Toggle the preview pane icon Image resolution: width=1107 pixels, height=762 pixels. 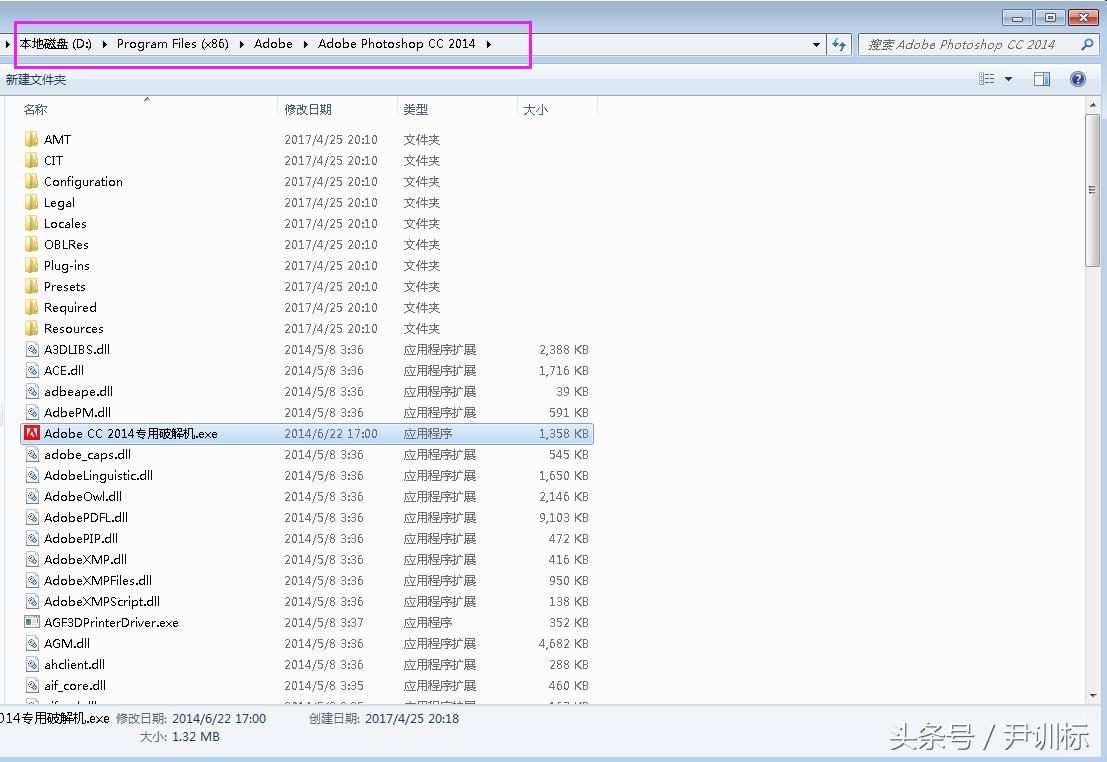[1041, 78]
